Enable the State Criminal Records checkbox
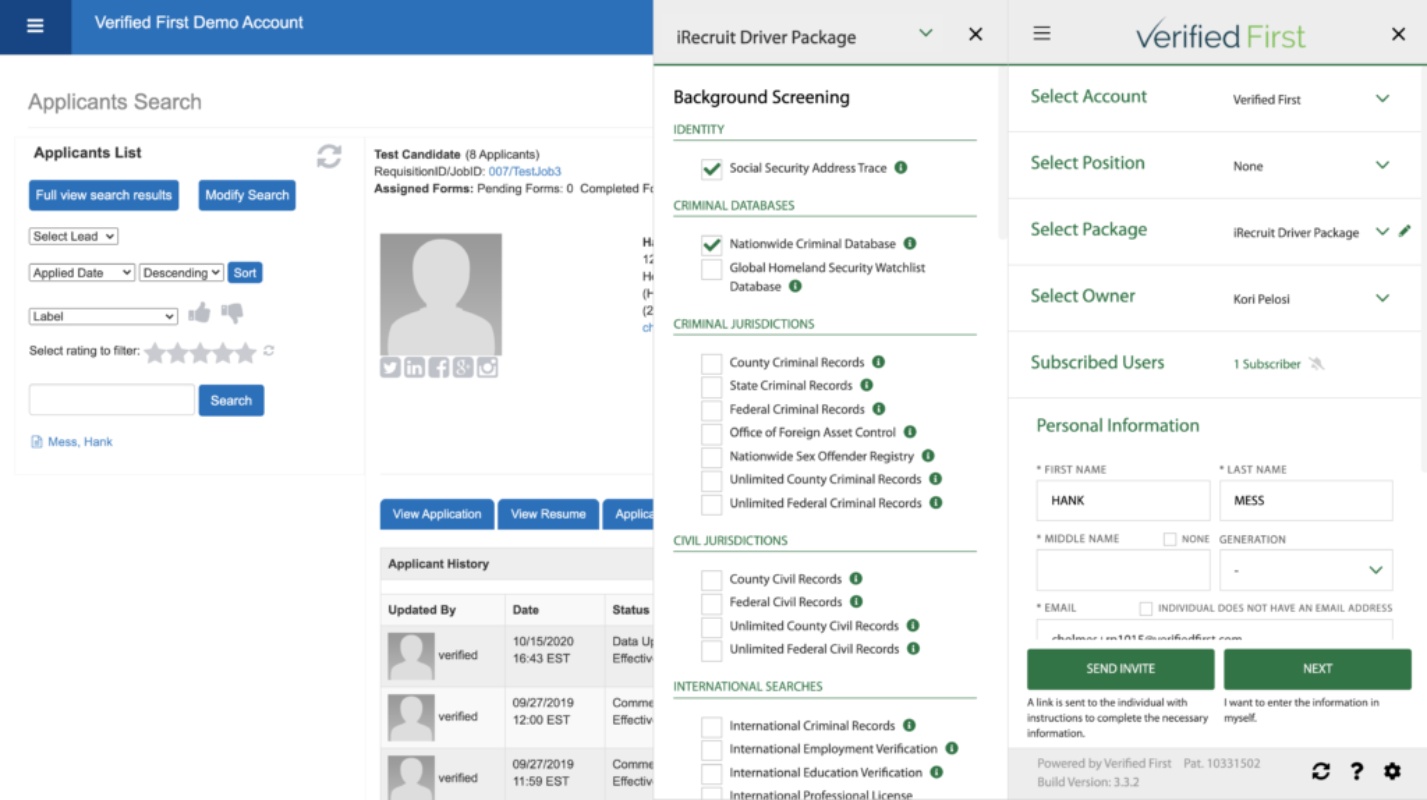Image resolution: width=1427 pixels, height=800 pixels. click(x=711, y=386)
